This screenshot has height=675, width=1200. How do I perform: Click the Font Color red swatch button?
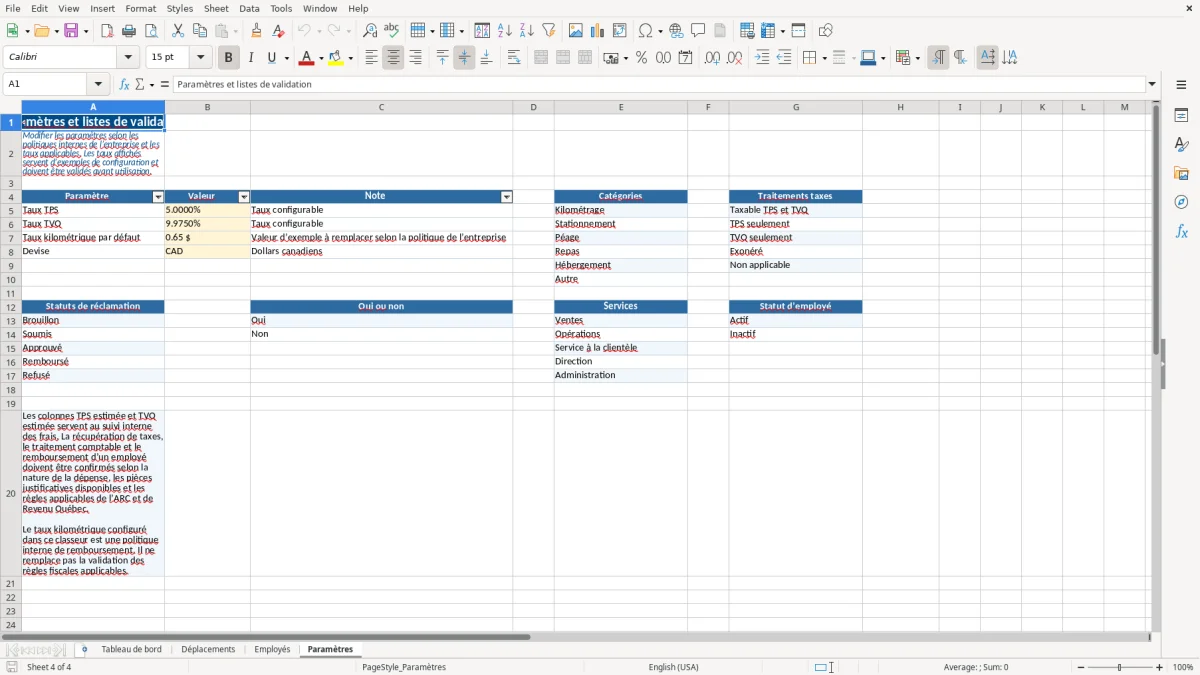306,58
